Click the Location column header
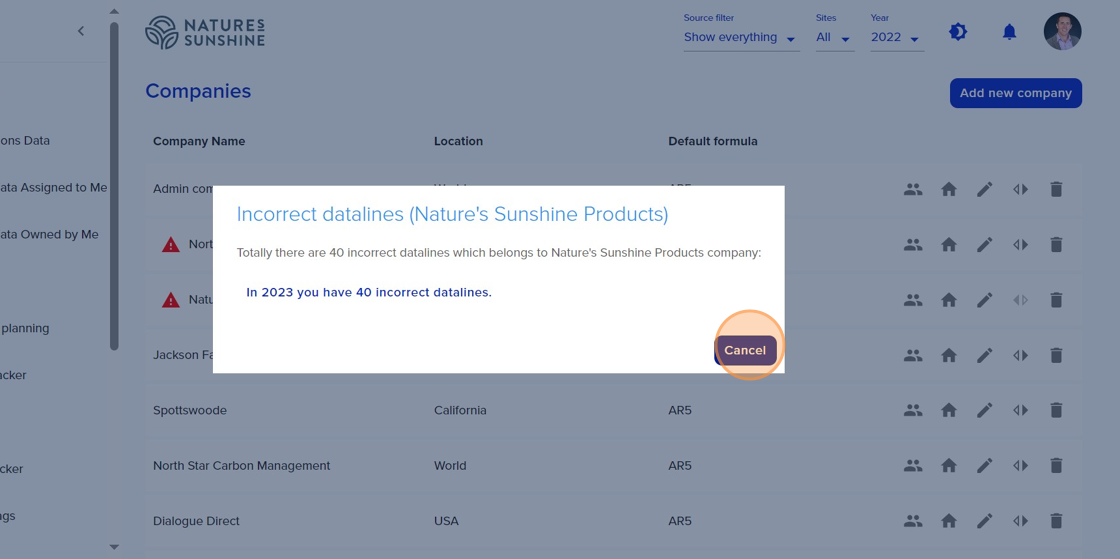 [459, 141]
